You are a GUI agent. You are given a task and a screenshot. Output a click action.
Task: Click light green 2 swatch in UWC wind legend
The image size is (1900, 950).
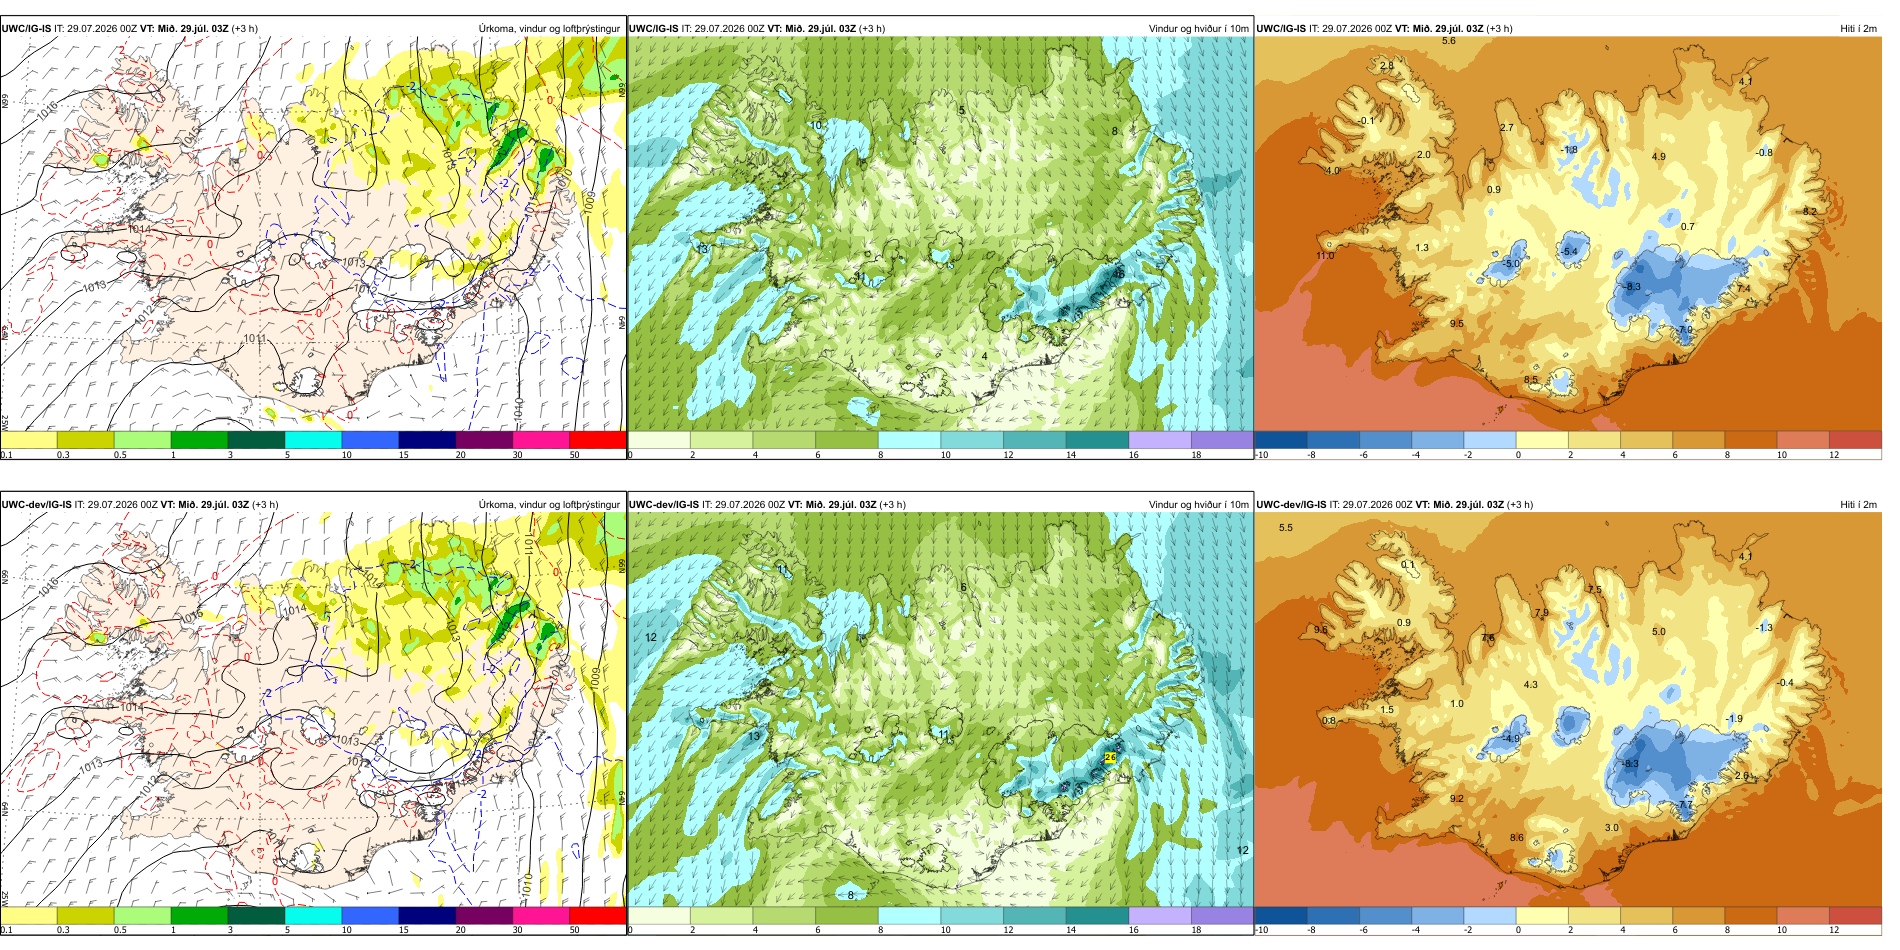coord(721,440)
